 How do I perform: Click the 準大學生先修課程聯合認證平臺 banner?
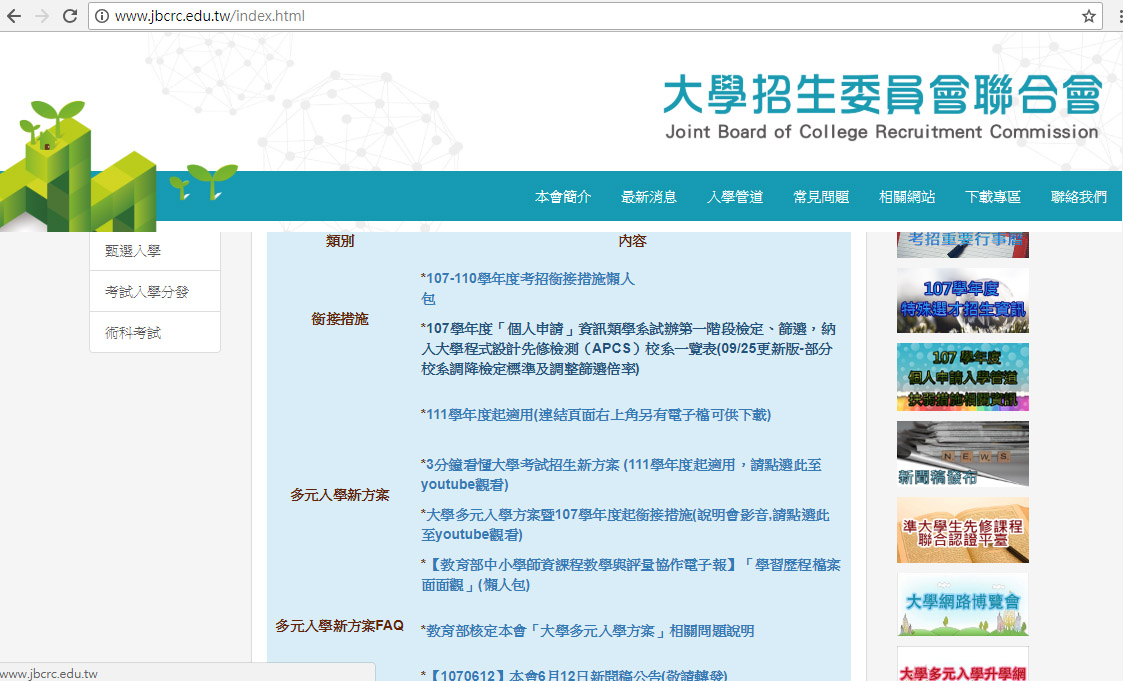962,530
